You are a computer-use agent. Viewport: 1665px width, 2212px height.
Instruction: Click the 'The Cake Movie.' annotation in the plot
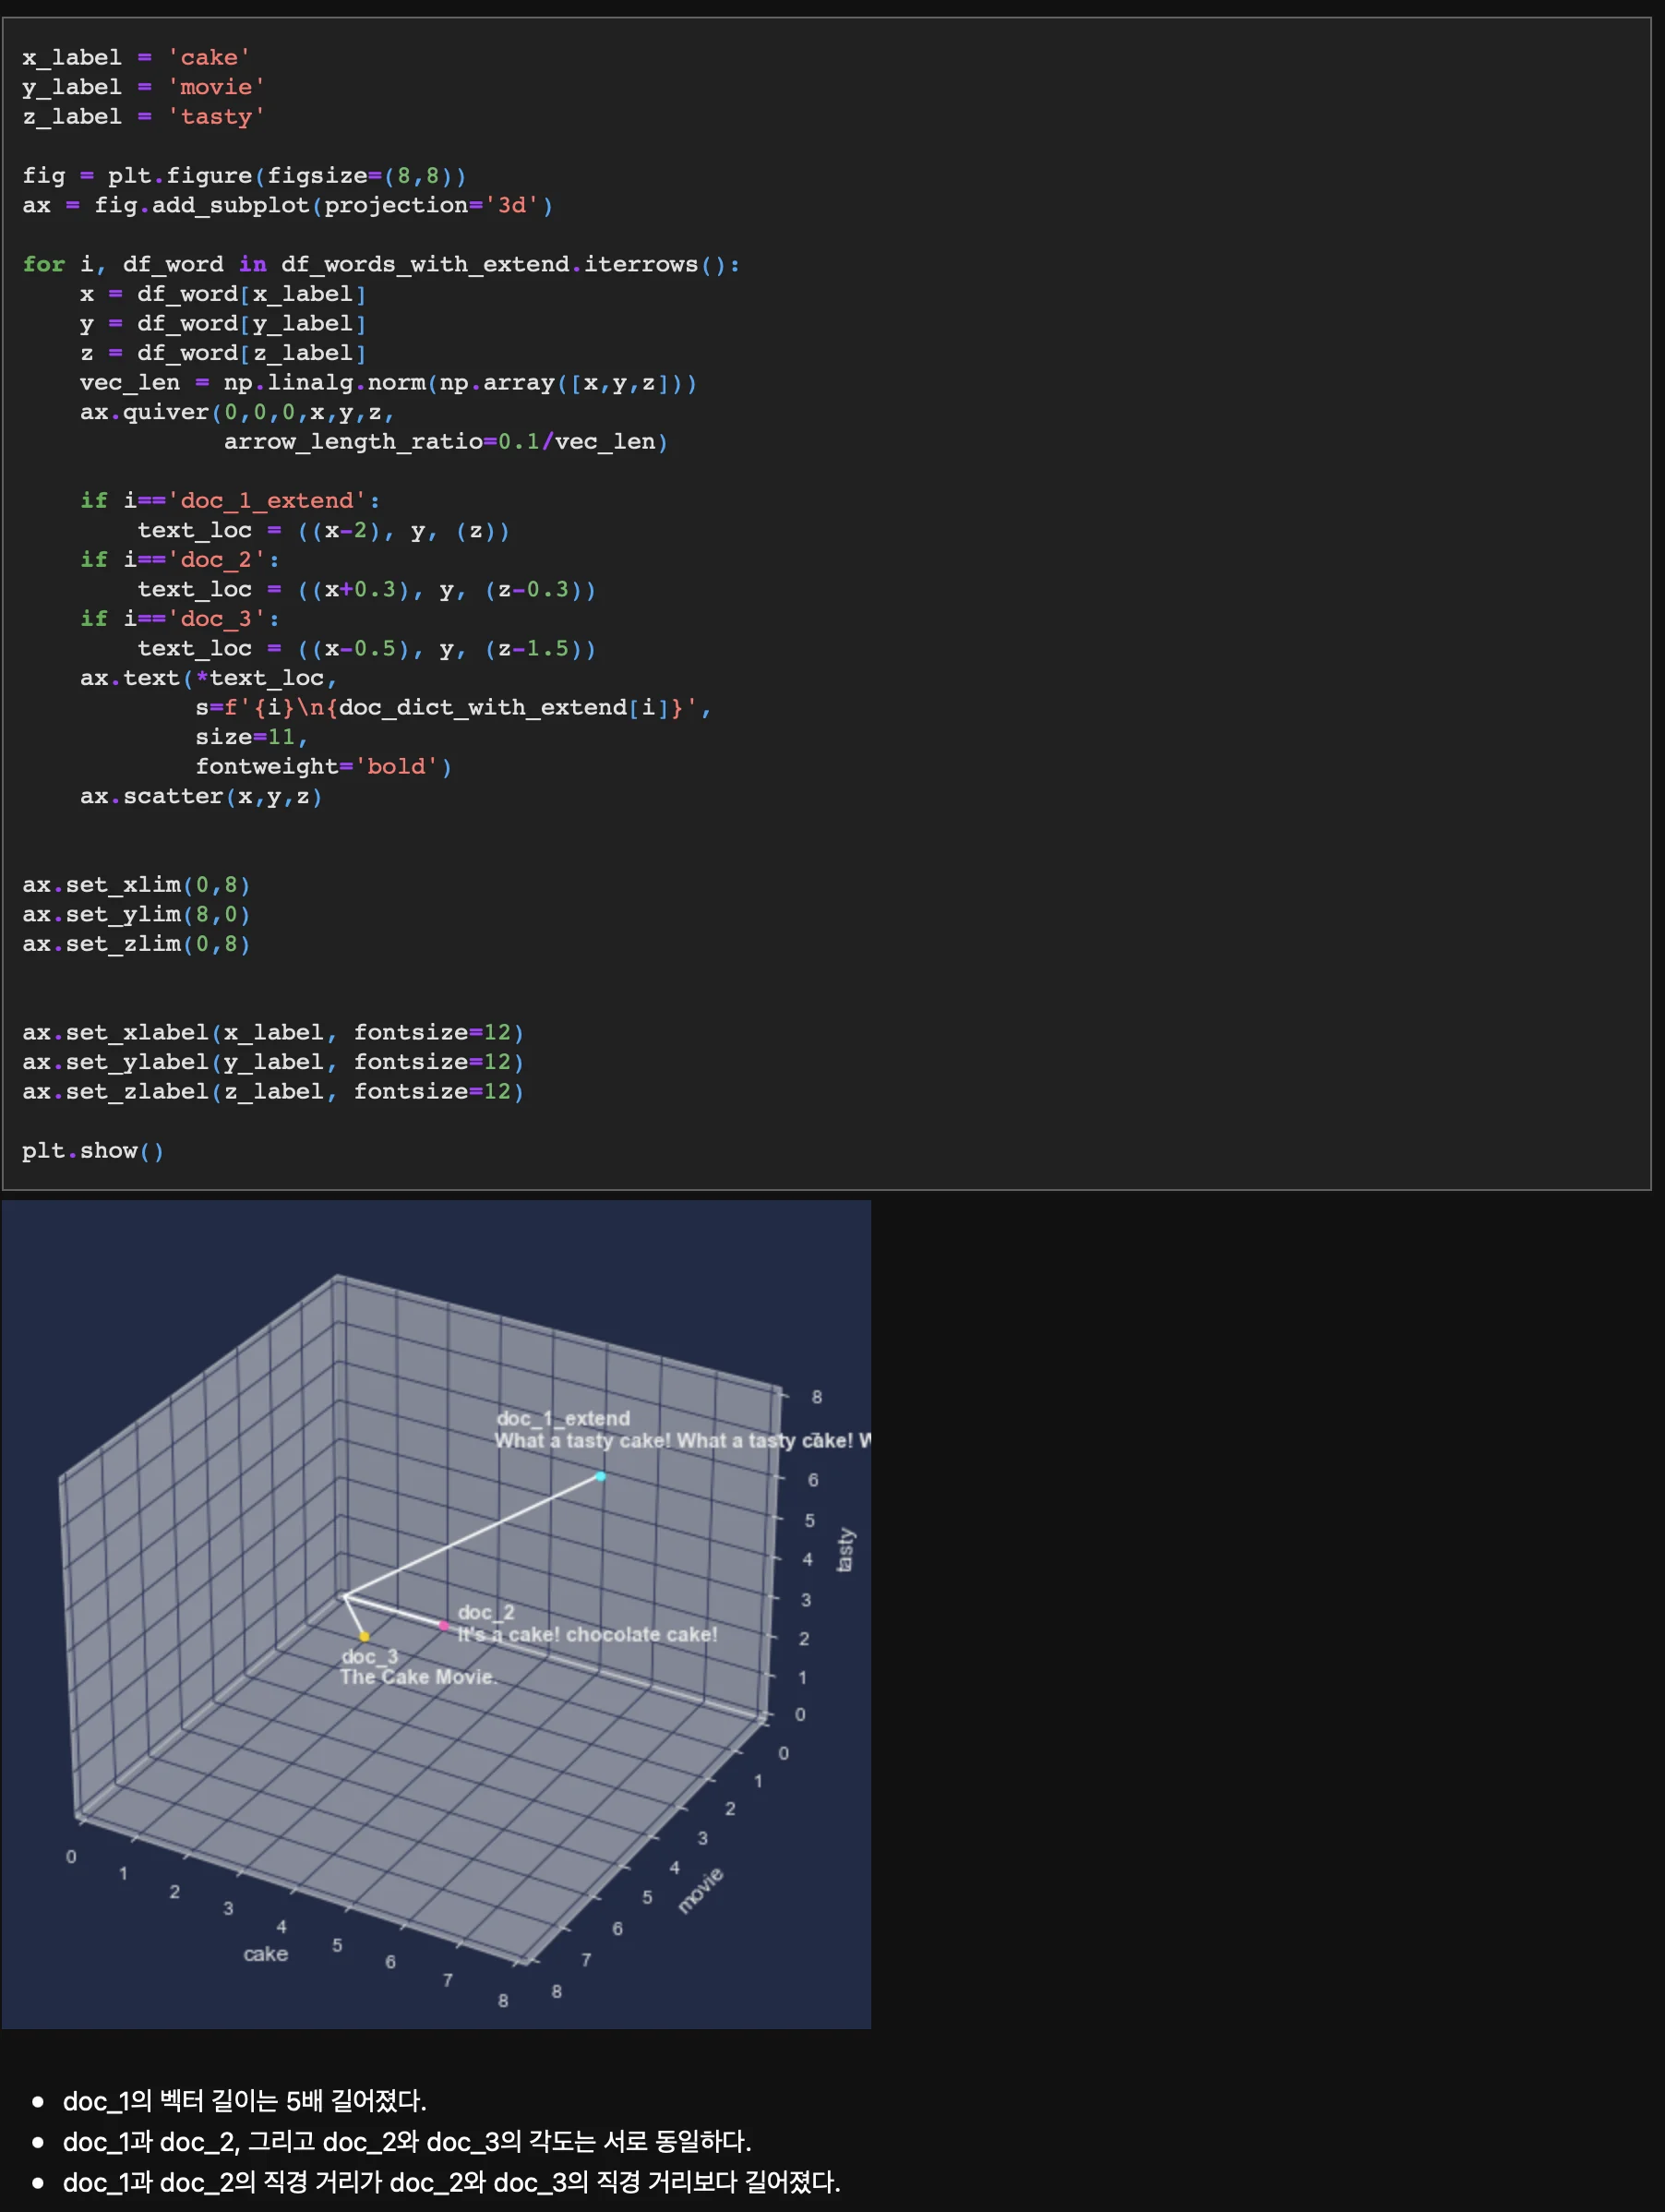tap(418, 1677)
